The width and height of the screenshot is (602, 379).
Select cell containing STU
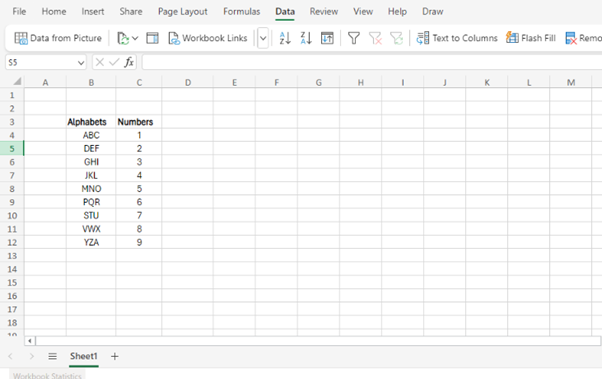[91, 215]
